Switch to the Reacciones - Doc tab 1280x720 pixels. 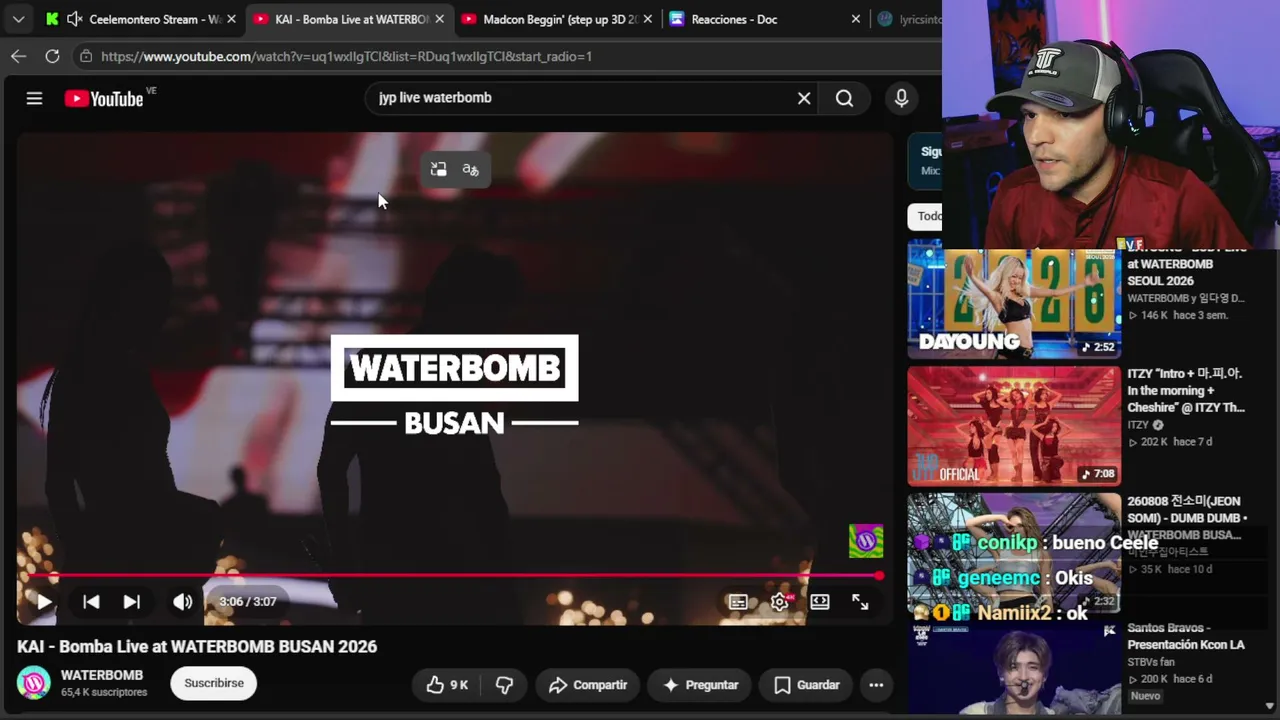(x=765, y=19)
